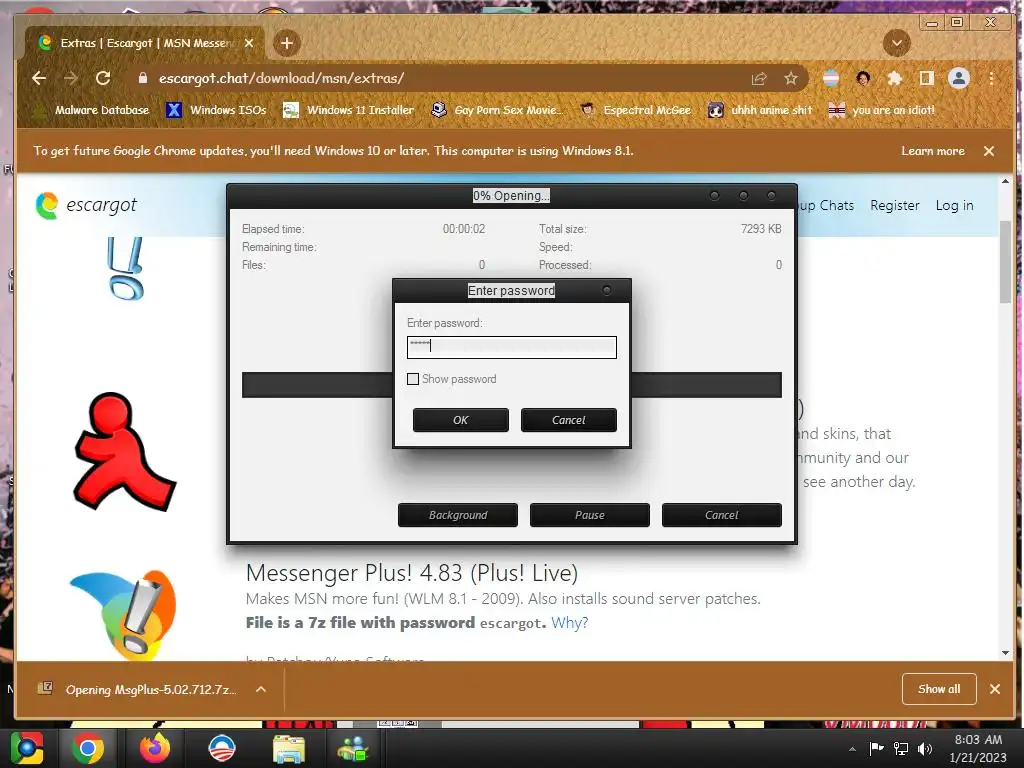This screenshot has height=768, width=1024.
Task: Open the Windows ISOs bookmark
Action: point(216,110)
